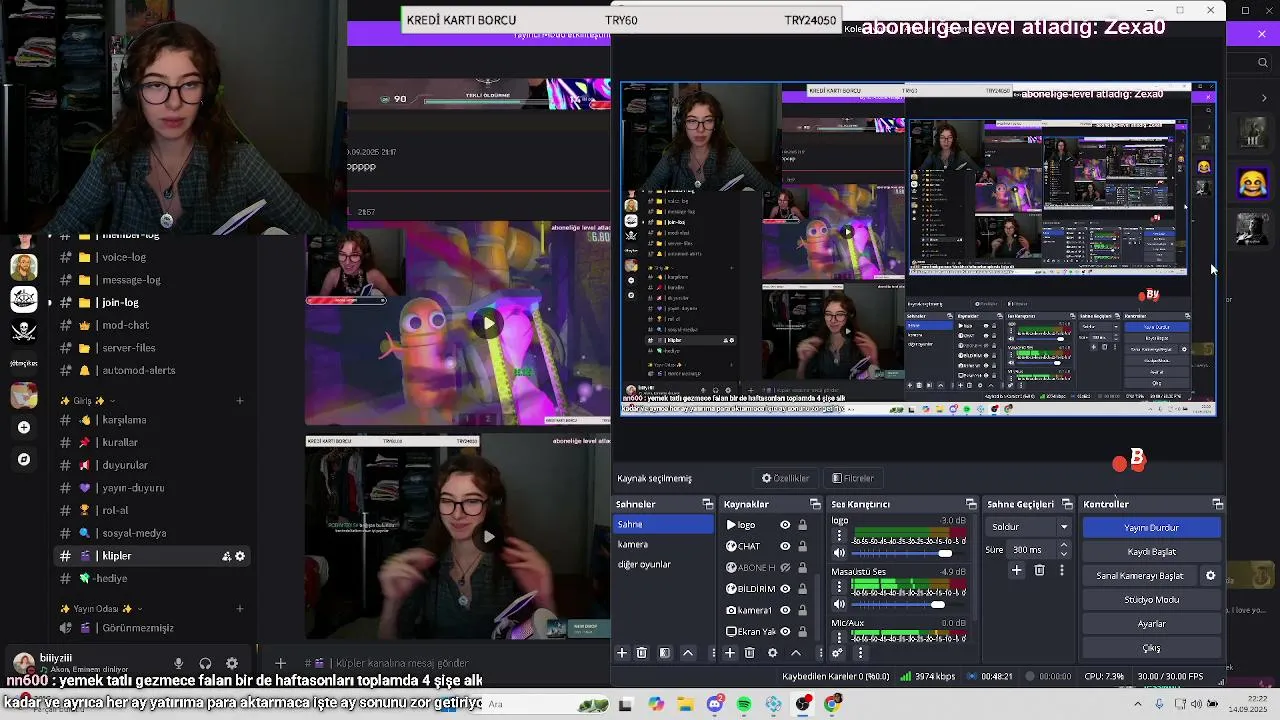Show the hidden ABONE H source
Screen dimensions: 1280x720
click(785, 568)
